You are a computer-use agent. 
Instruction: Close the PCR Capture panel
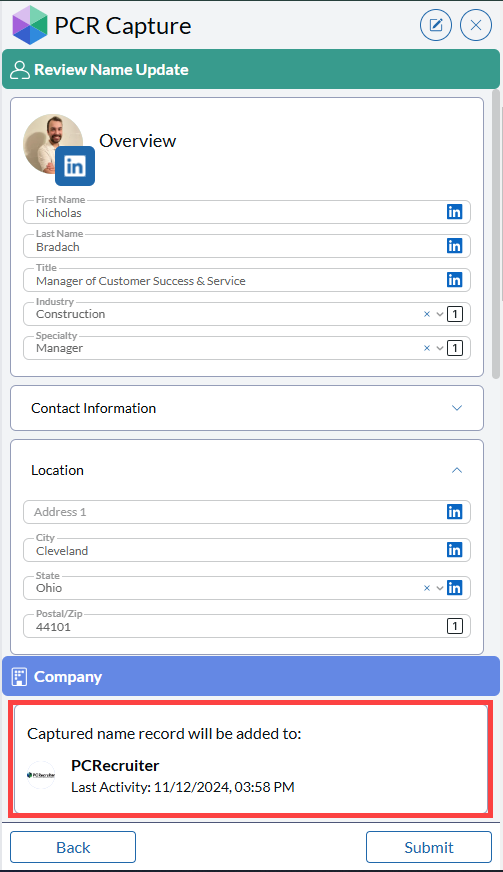[476, 25]
